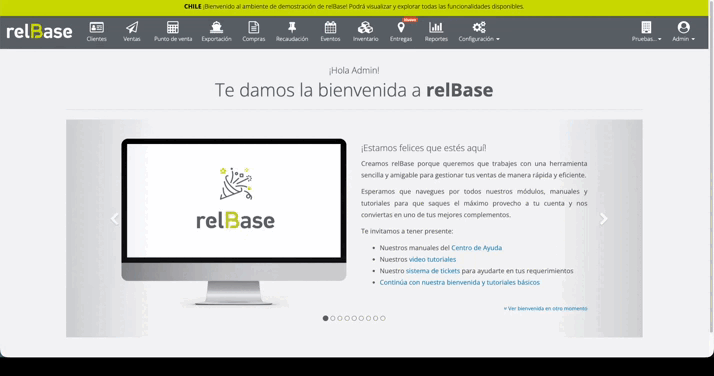
Task: Click the relBase monitor illustration
Action: coord(234,222)
